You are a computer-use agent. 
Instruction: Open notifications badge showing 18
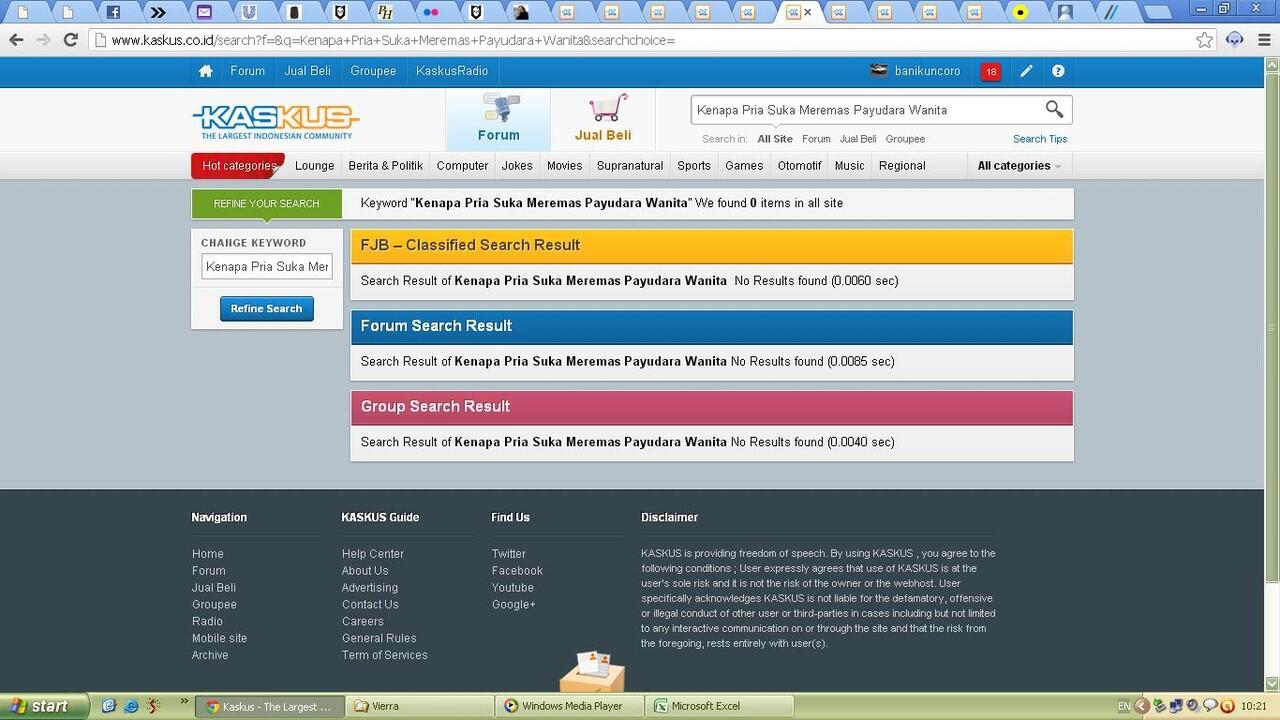point(990,72)
